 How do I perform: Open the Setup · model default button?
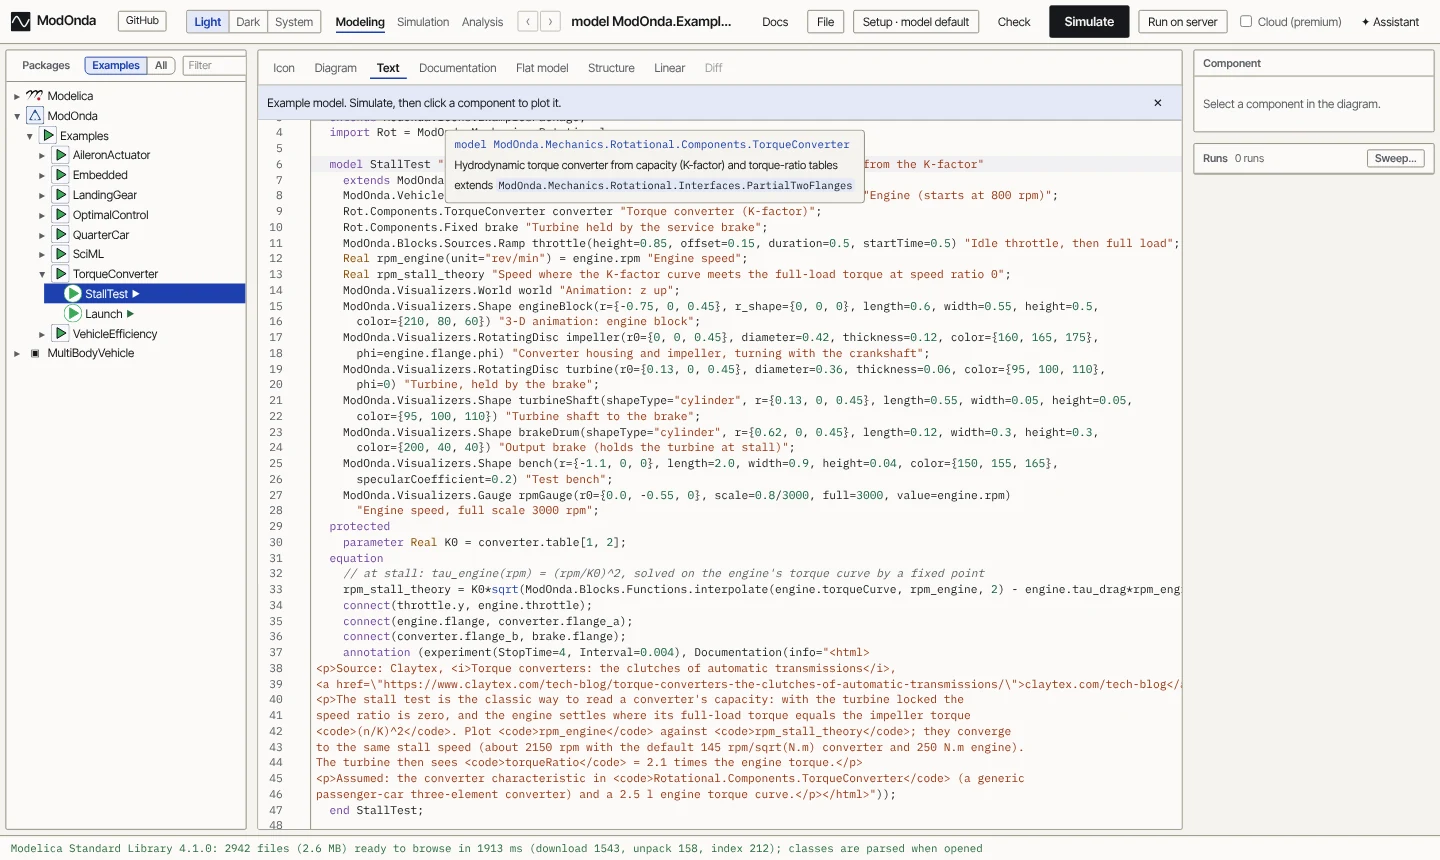[916, 22]
